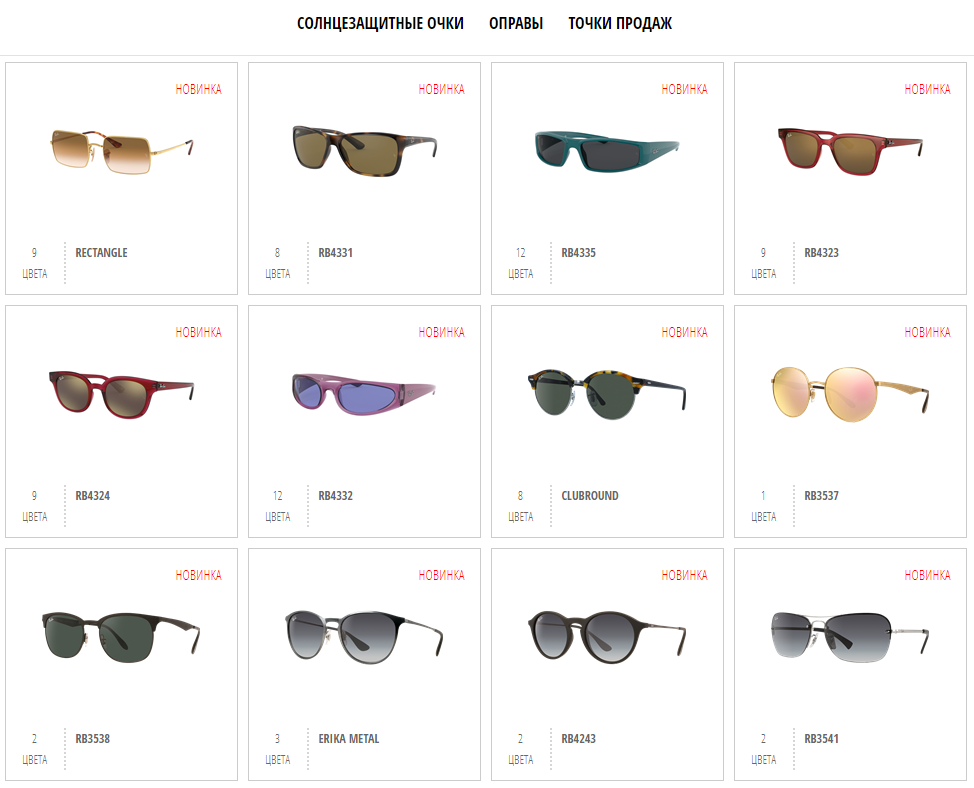Open the Солнцезащитные очки menu
Viewport: 974px width, 788px height.
point(380,24)
